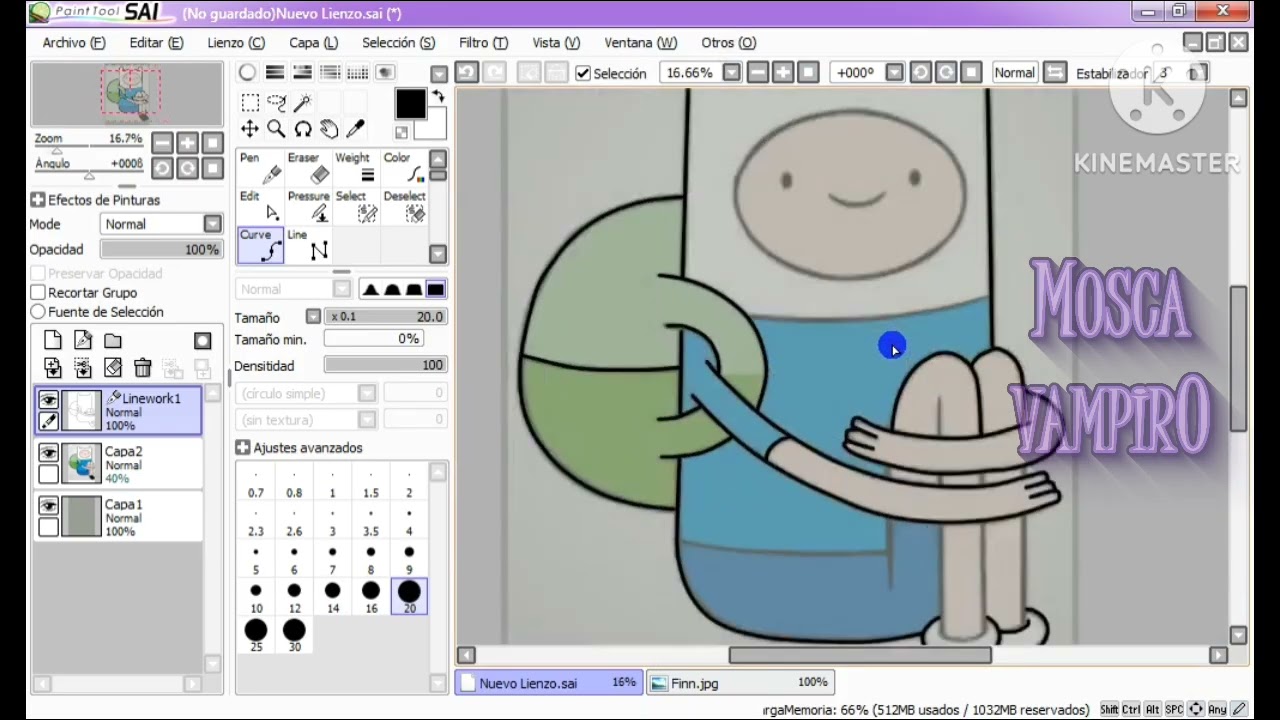Open the Filtro menu
This screenshot has height=720, width=1280.
tap(483, 43)
